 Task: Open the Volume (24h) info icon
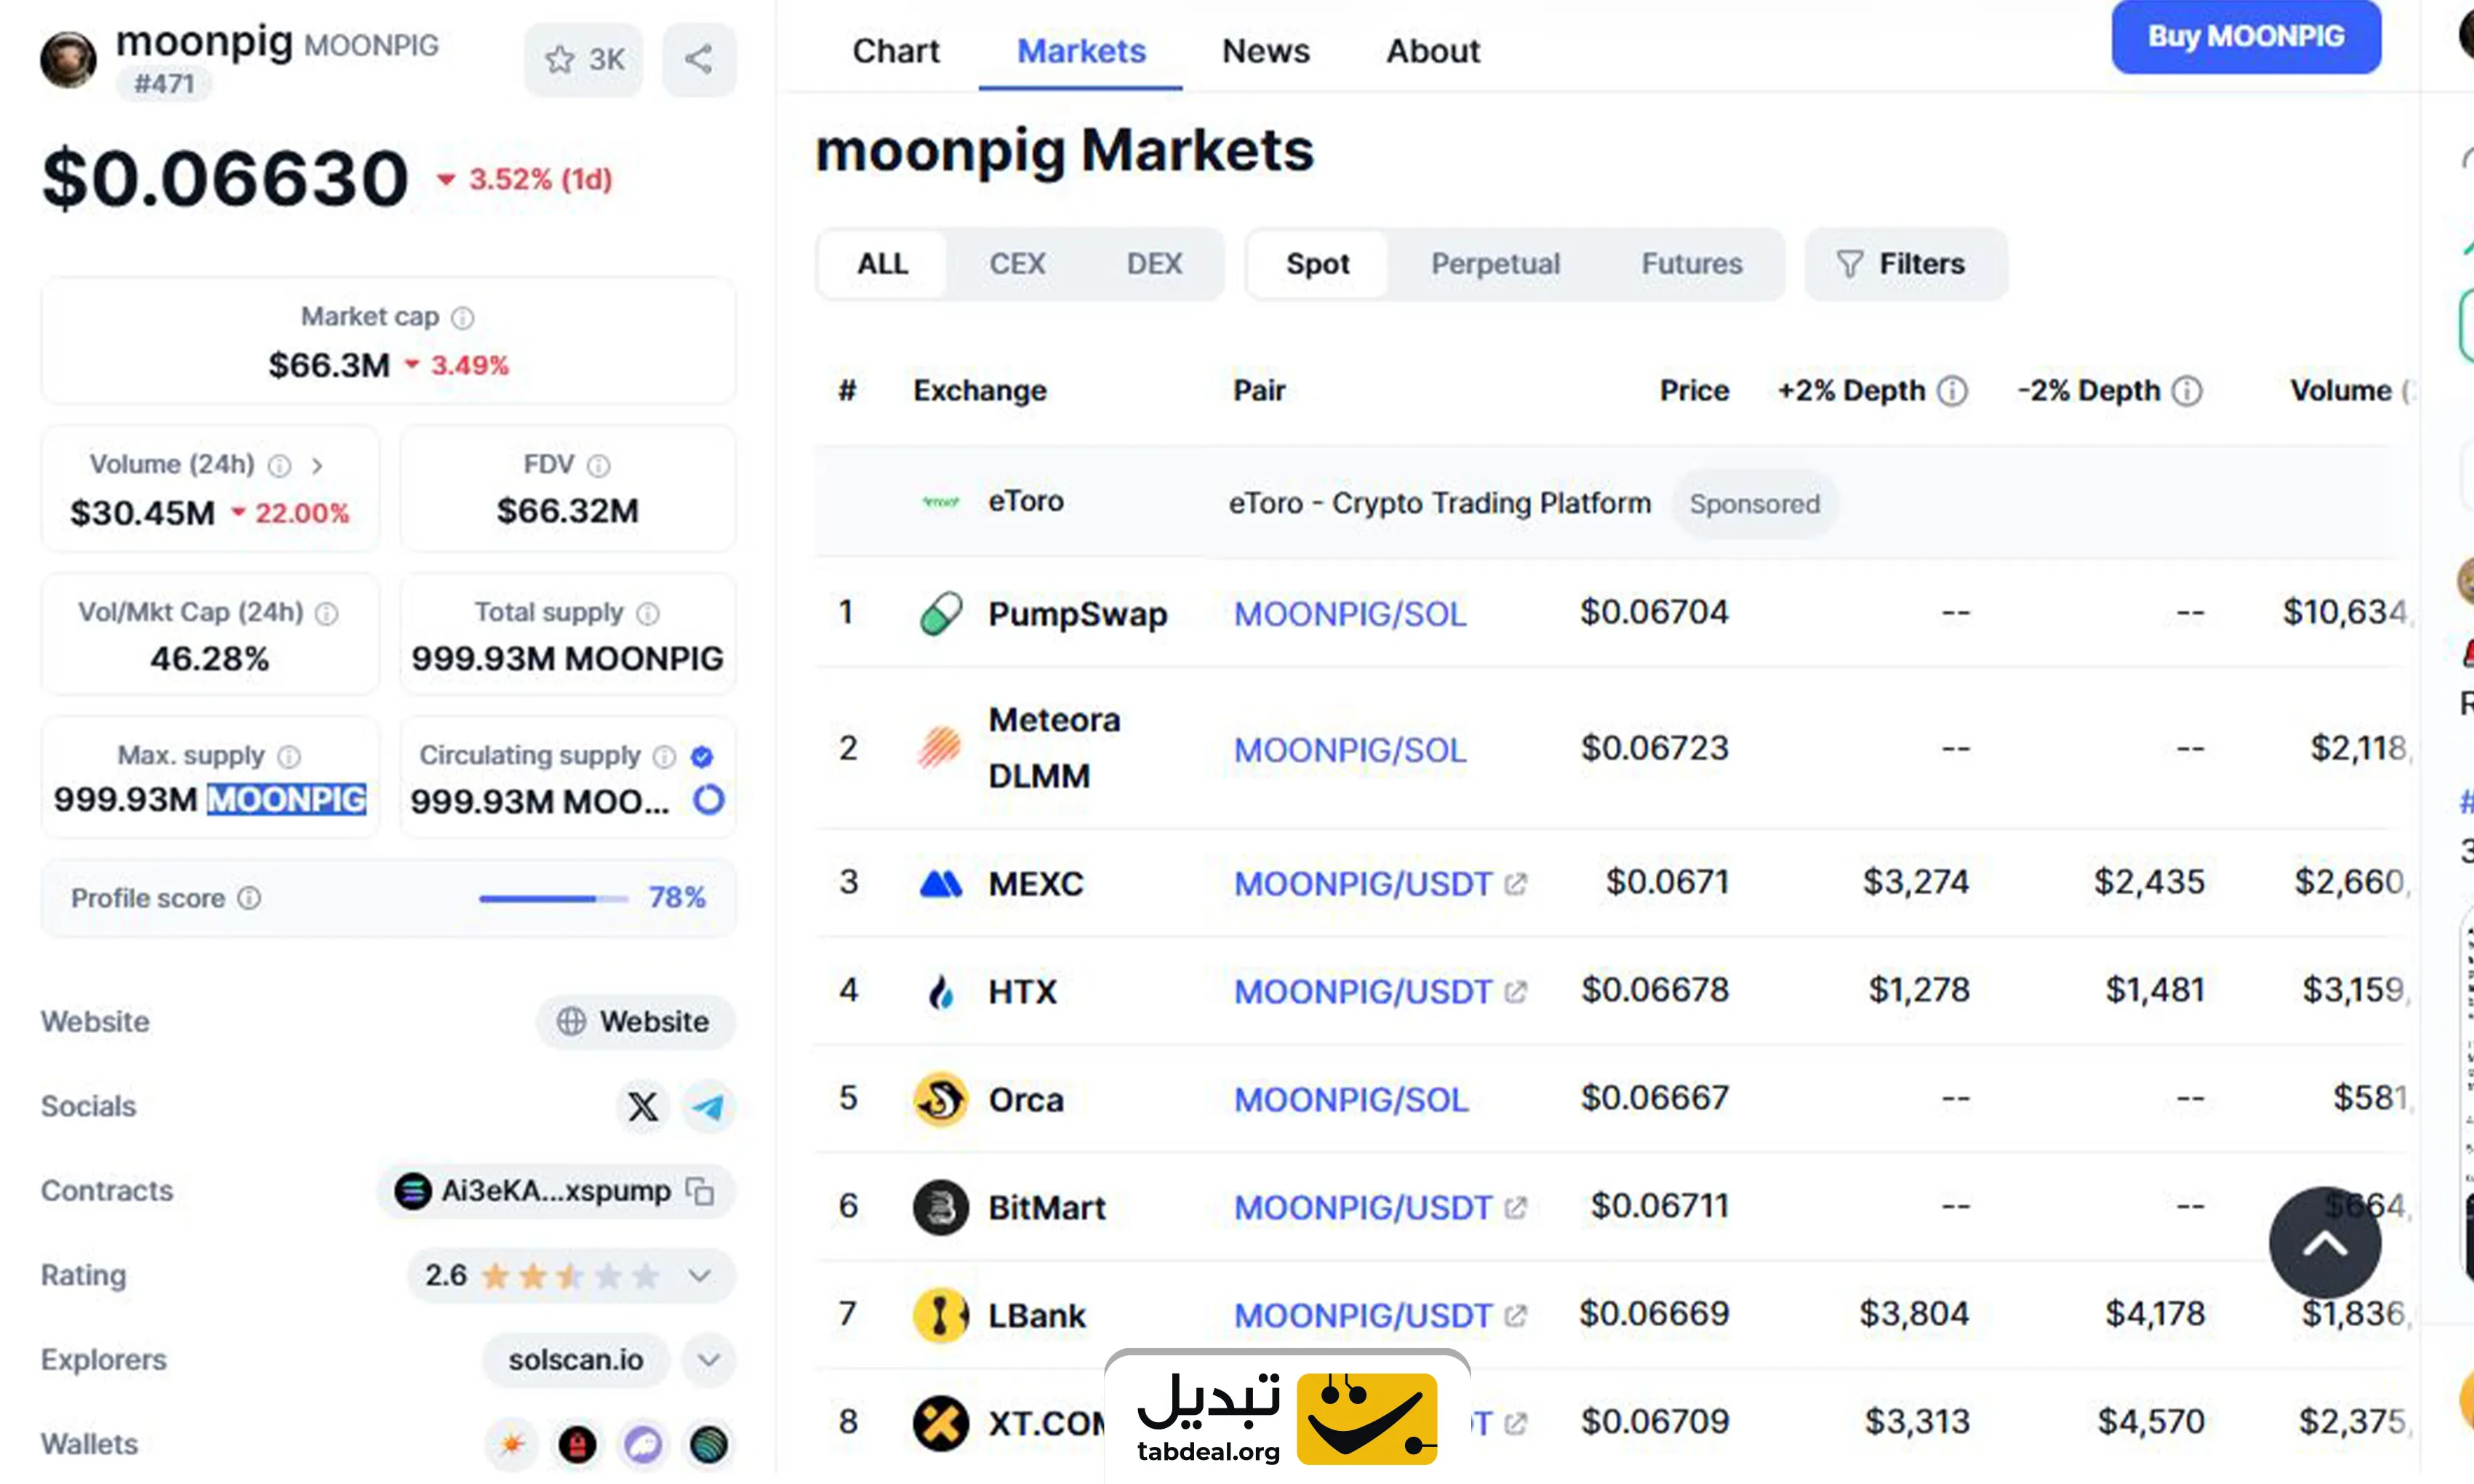(280, 466)
